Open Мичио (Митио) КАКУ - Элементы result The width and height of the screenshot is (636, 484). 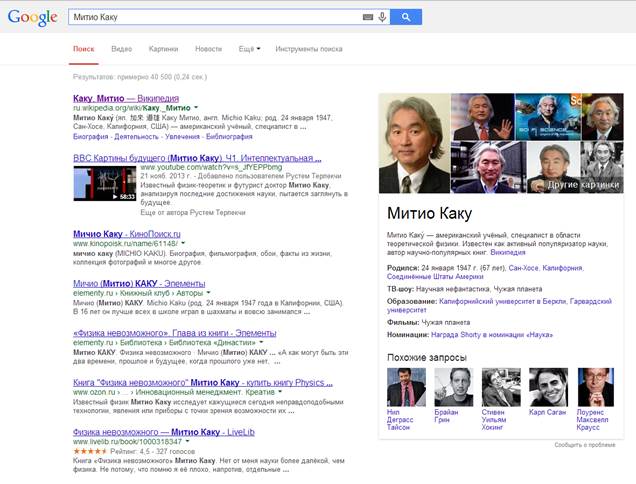139,284
